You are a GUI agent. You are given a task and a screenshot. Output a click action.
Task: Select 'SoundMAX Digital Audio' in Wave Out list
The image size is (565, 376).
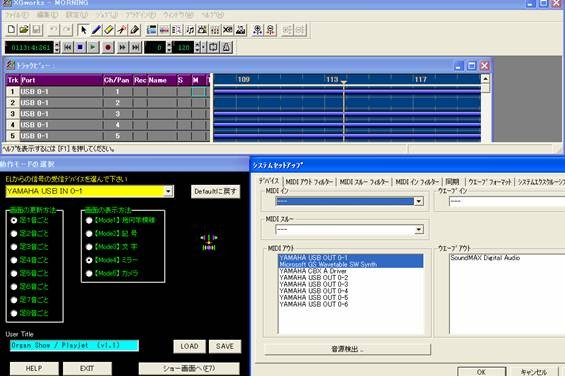click(485, 258)
